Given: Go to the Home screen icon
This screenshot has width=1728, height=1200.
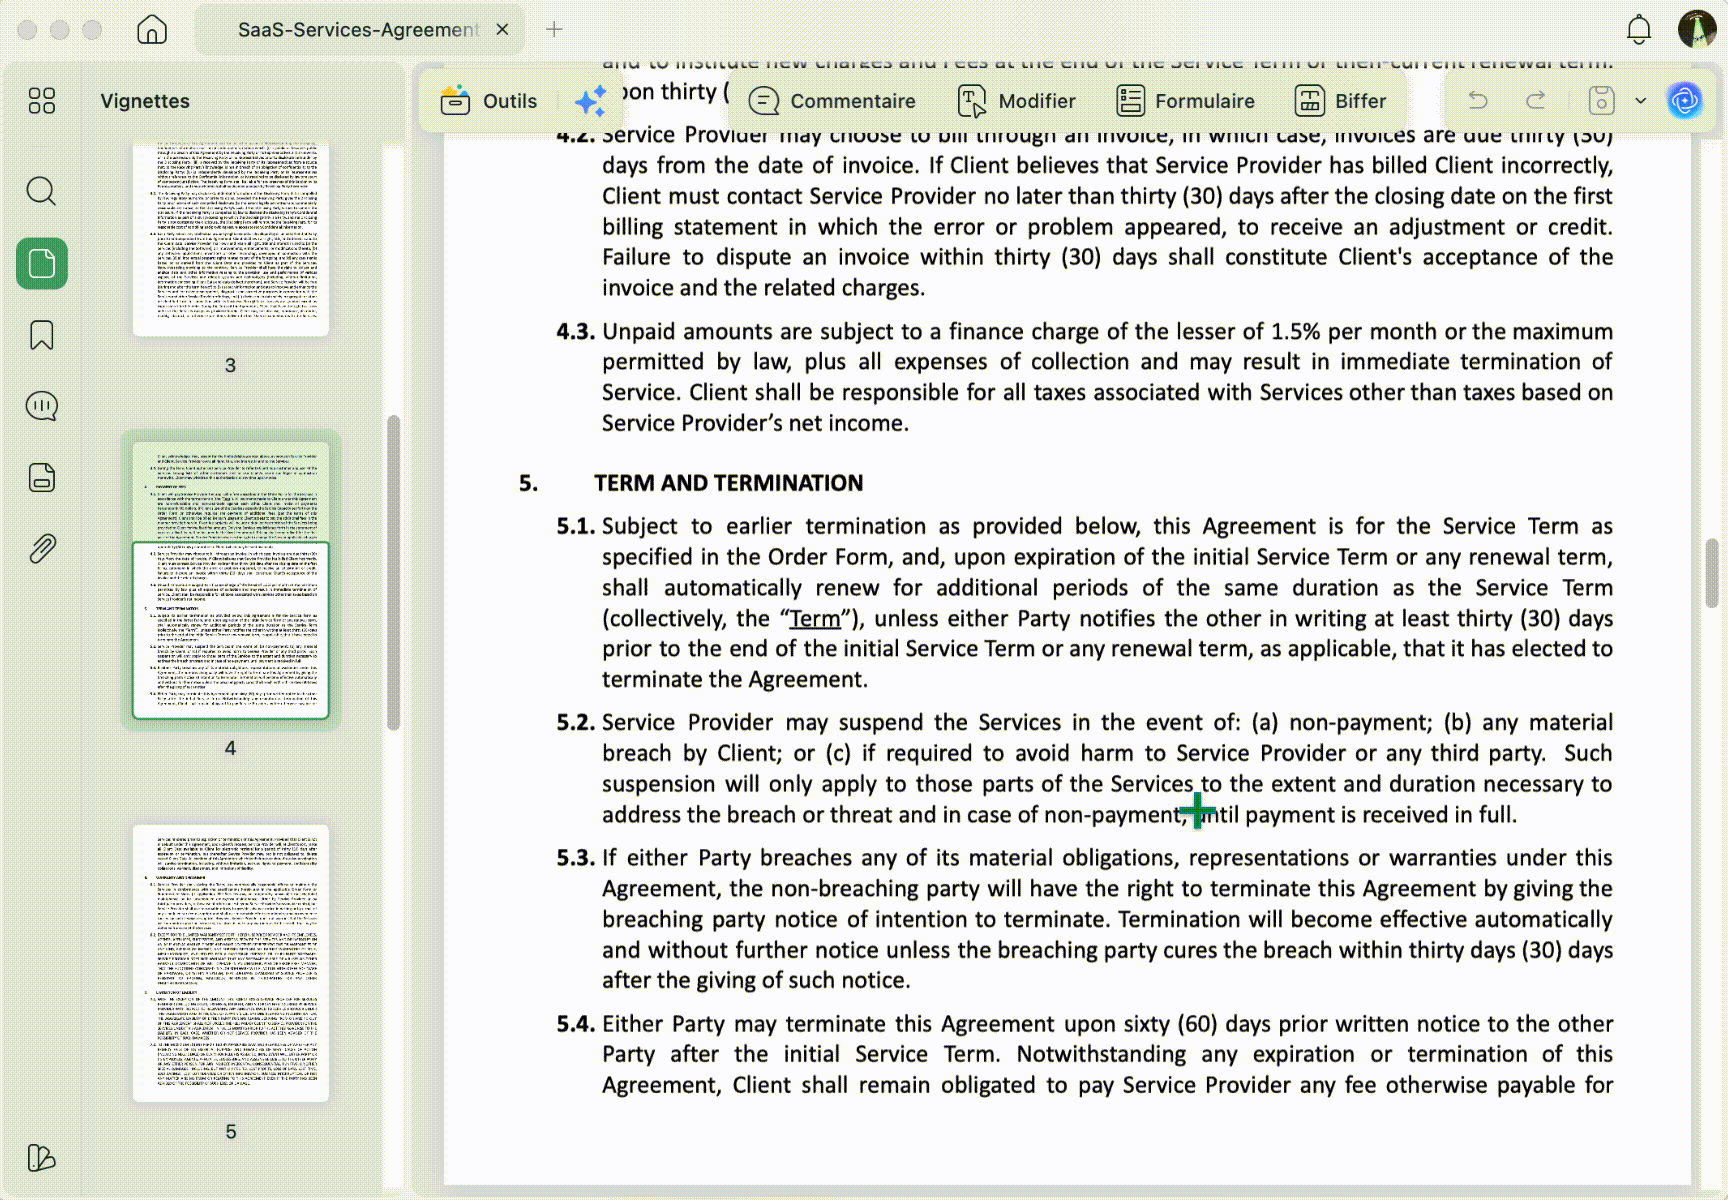Looking at the screenshot, I should (x=152, y=29).
